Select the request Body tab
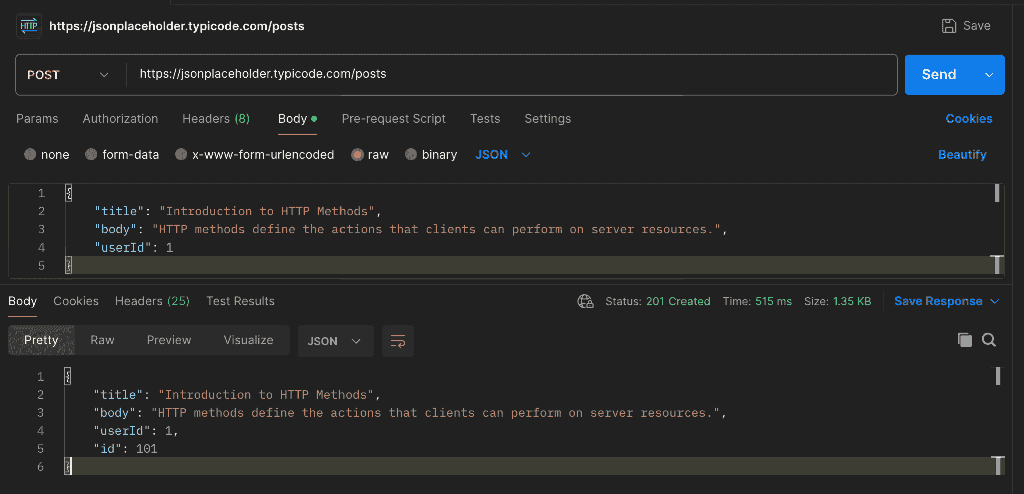The width and height of the screenshot is (1024, 494). (x=297, y=119)
